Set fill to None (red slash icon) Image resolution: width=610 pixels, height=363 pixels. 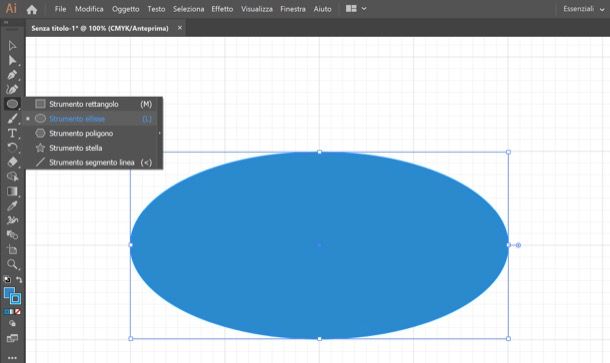click(18, 312)
